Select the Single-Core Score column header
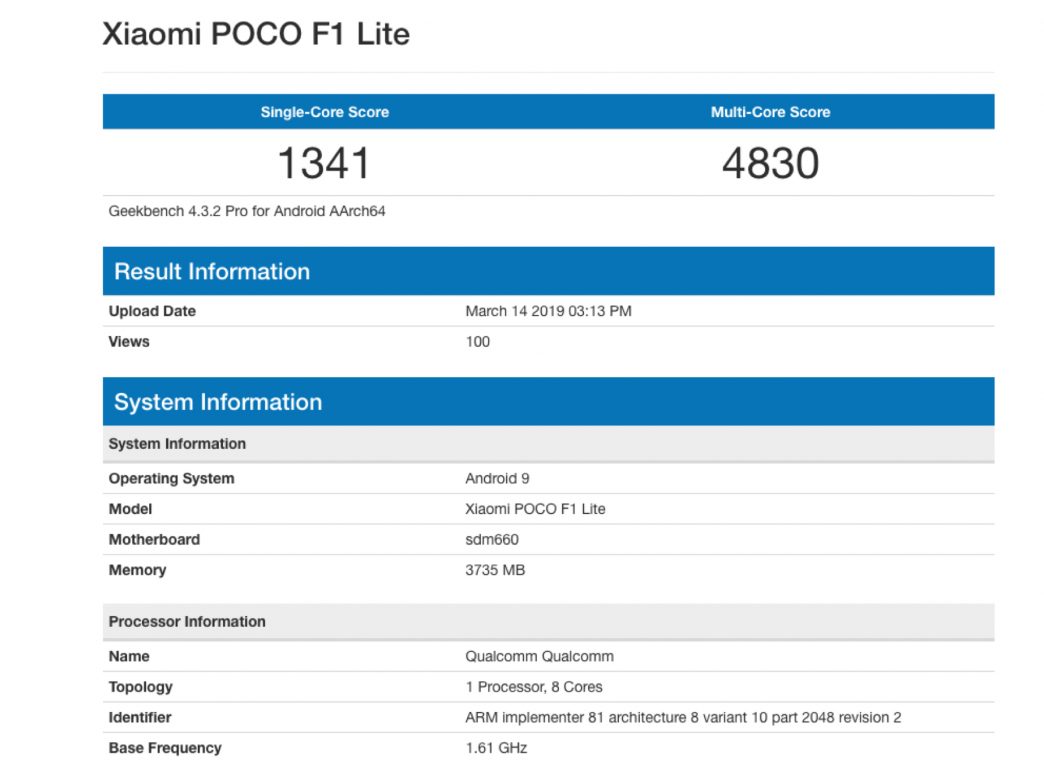Viewport: 1044px width, 783px height. [x=325, y=112]
